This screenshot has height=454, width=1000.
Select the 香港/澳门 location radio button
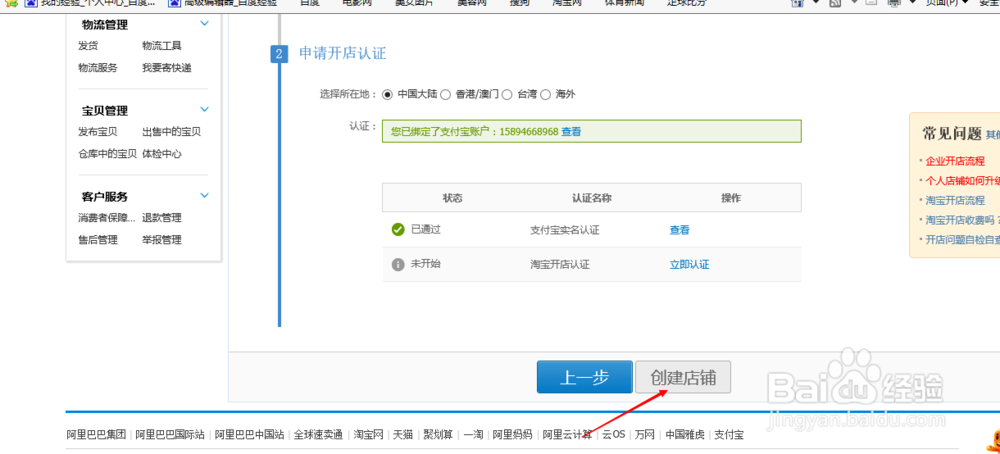pyautogui.click(x=445, y=94)
